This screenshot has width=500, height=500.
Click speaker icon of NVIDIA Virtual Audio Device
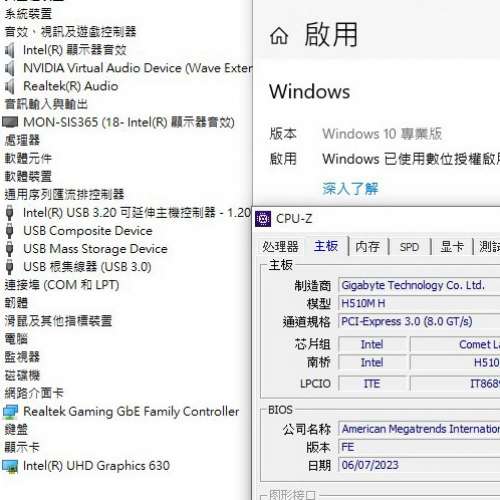pos(10,68)
